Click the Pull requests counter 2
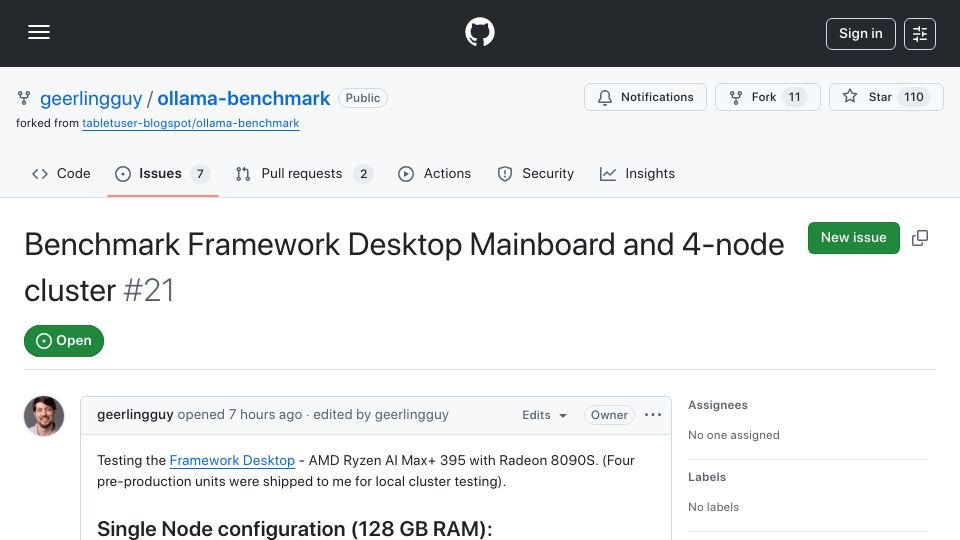960x540 pixels. 363,174
